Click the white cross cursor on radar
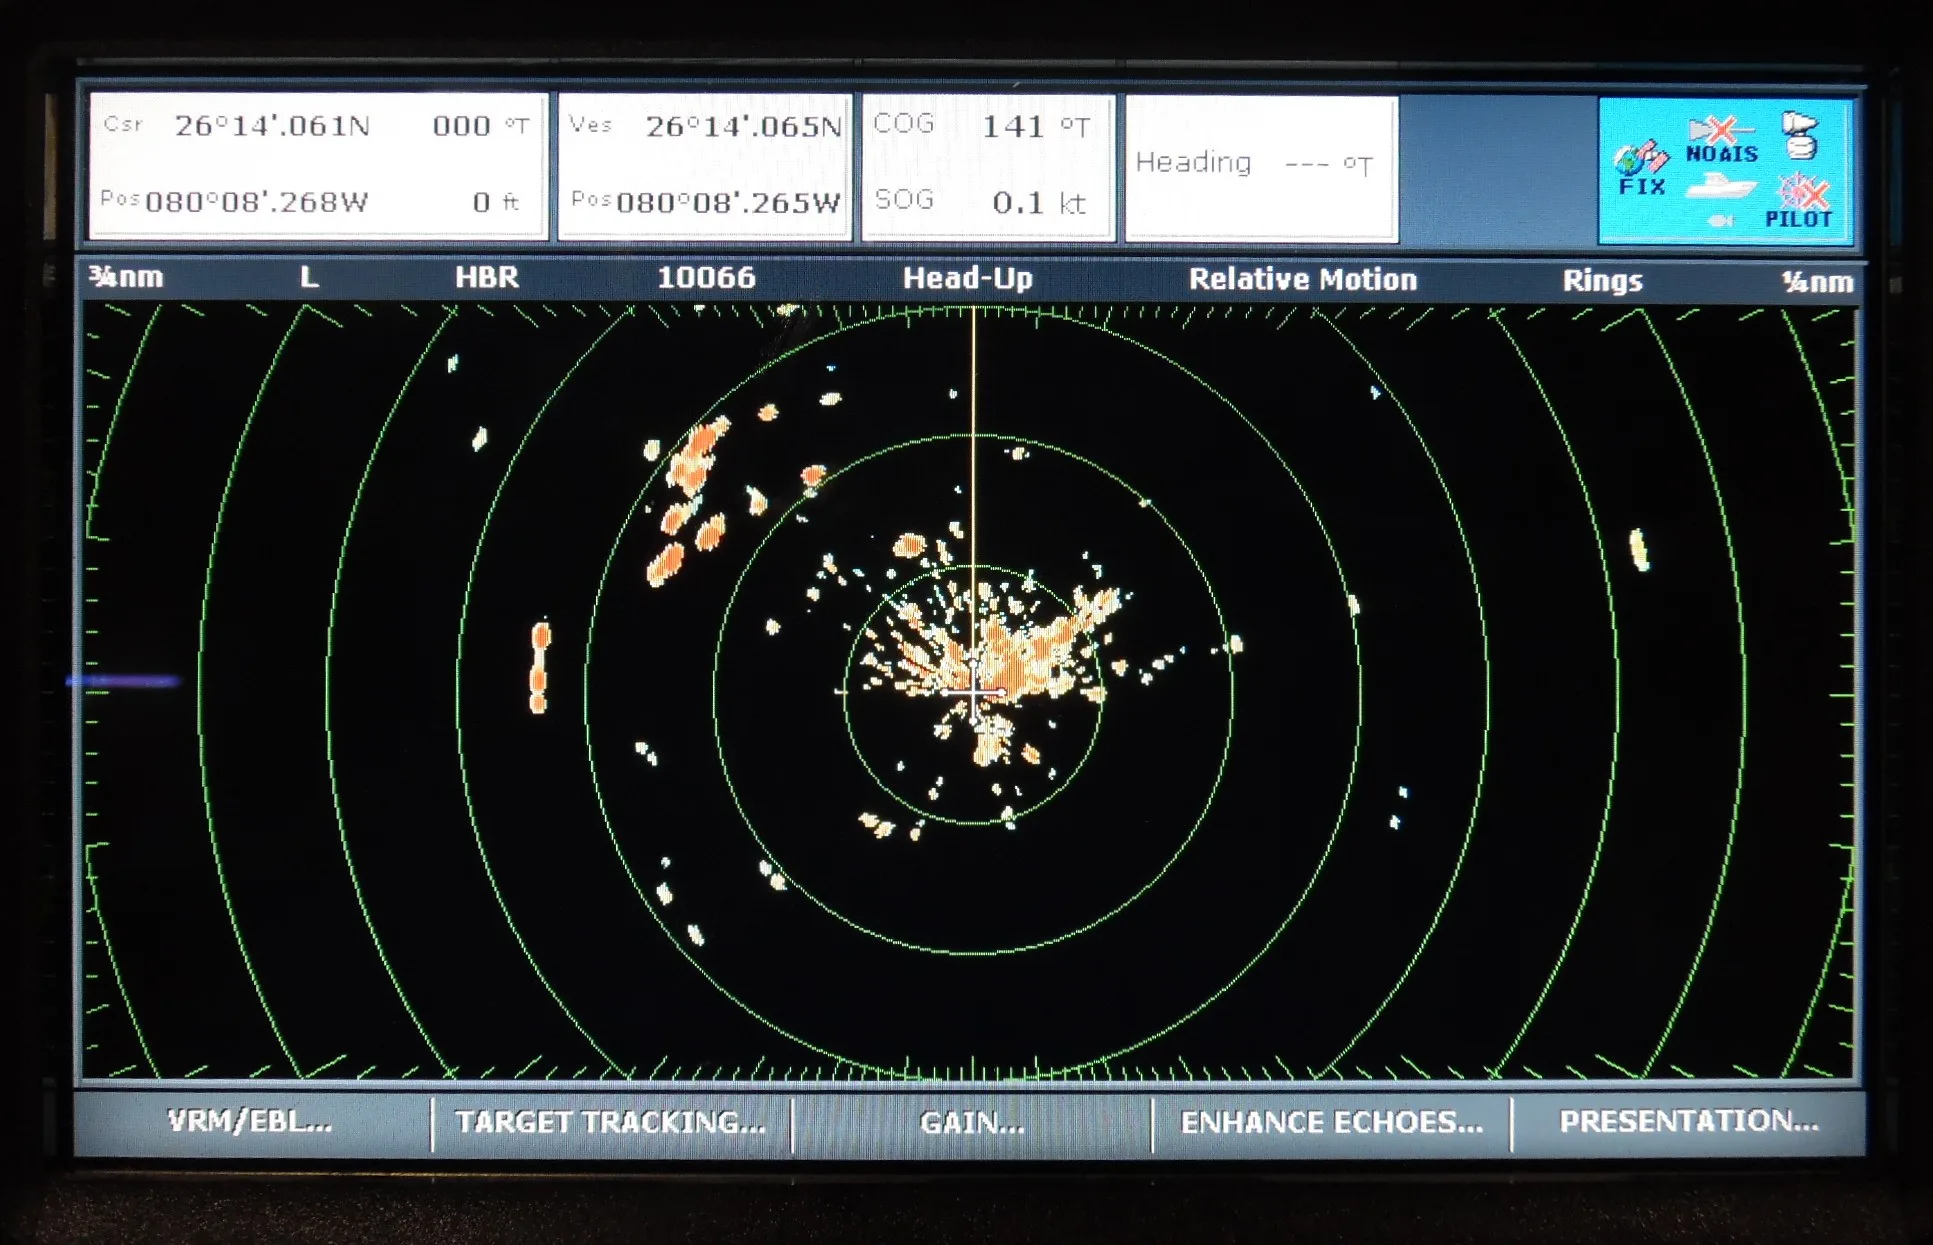1933x1245 pixels. [972, 691]
